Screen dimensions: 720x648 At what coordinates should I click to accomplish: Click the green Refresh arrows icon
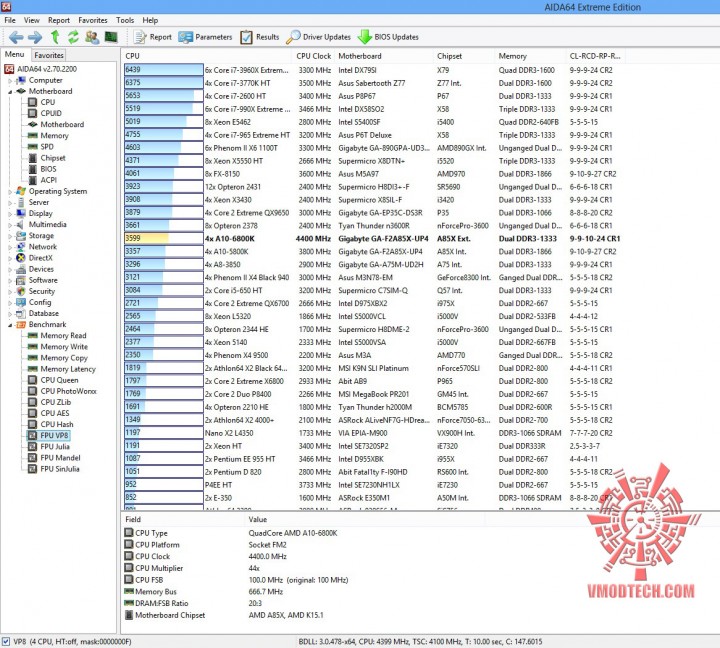tap(73, 37)
